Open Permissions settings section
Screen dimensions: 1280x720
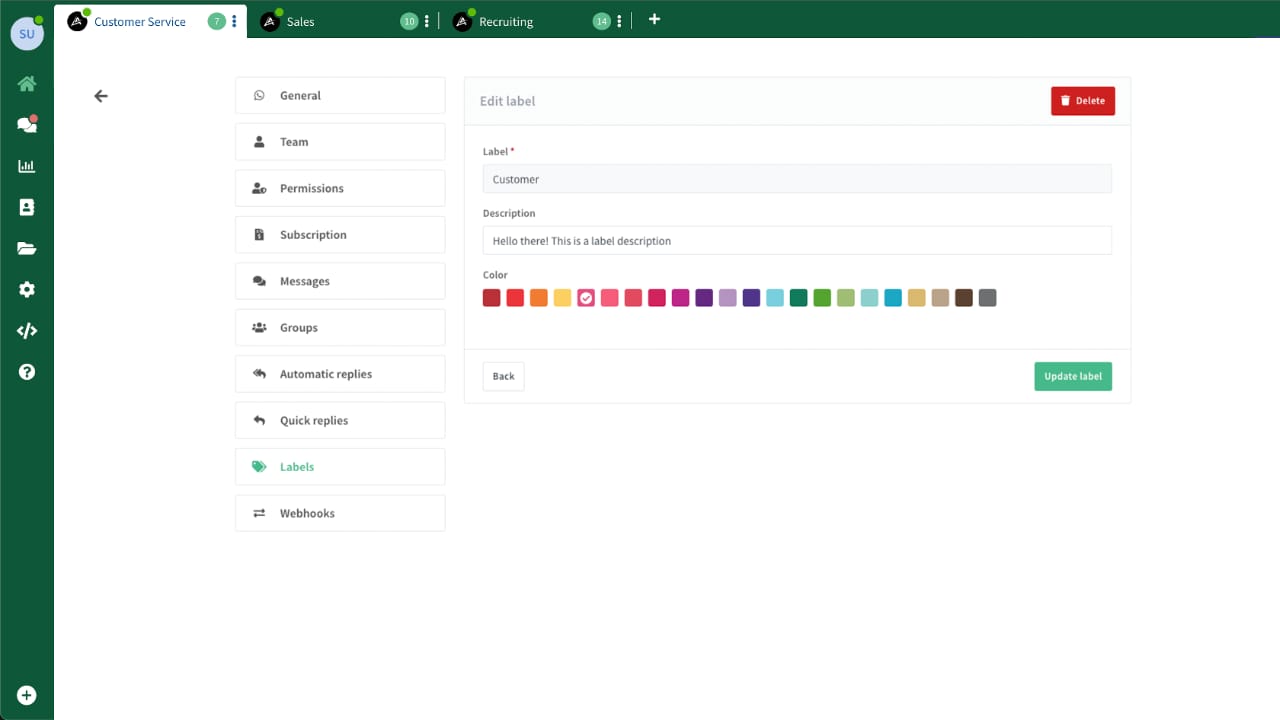pos(340,188)
